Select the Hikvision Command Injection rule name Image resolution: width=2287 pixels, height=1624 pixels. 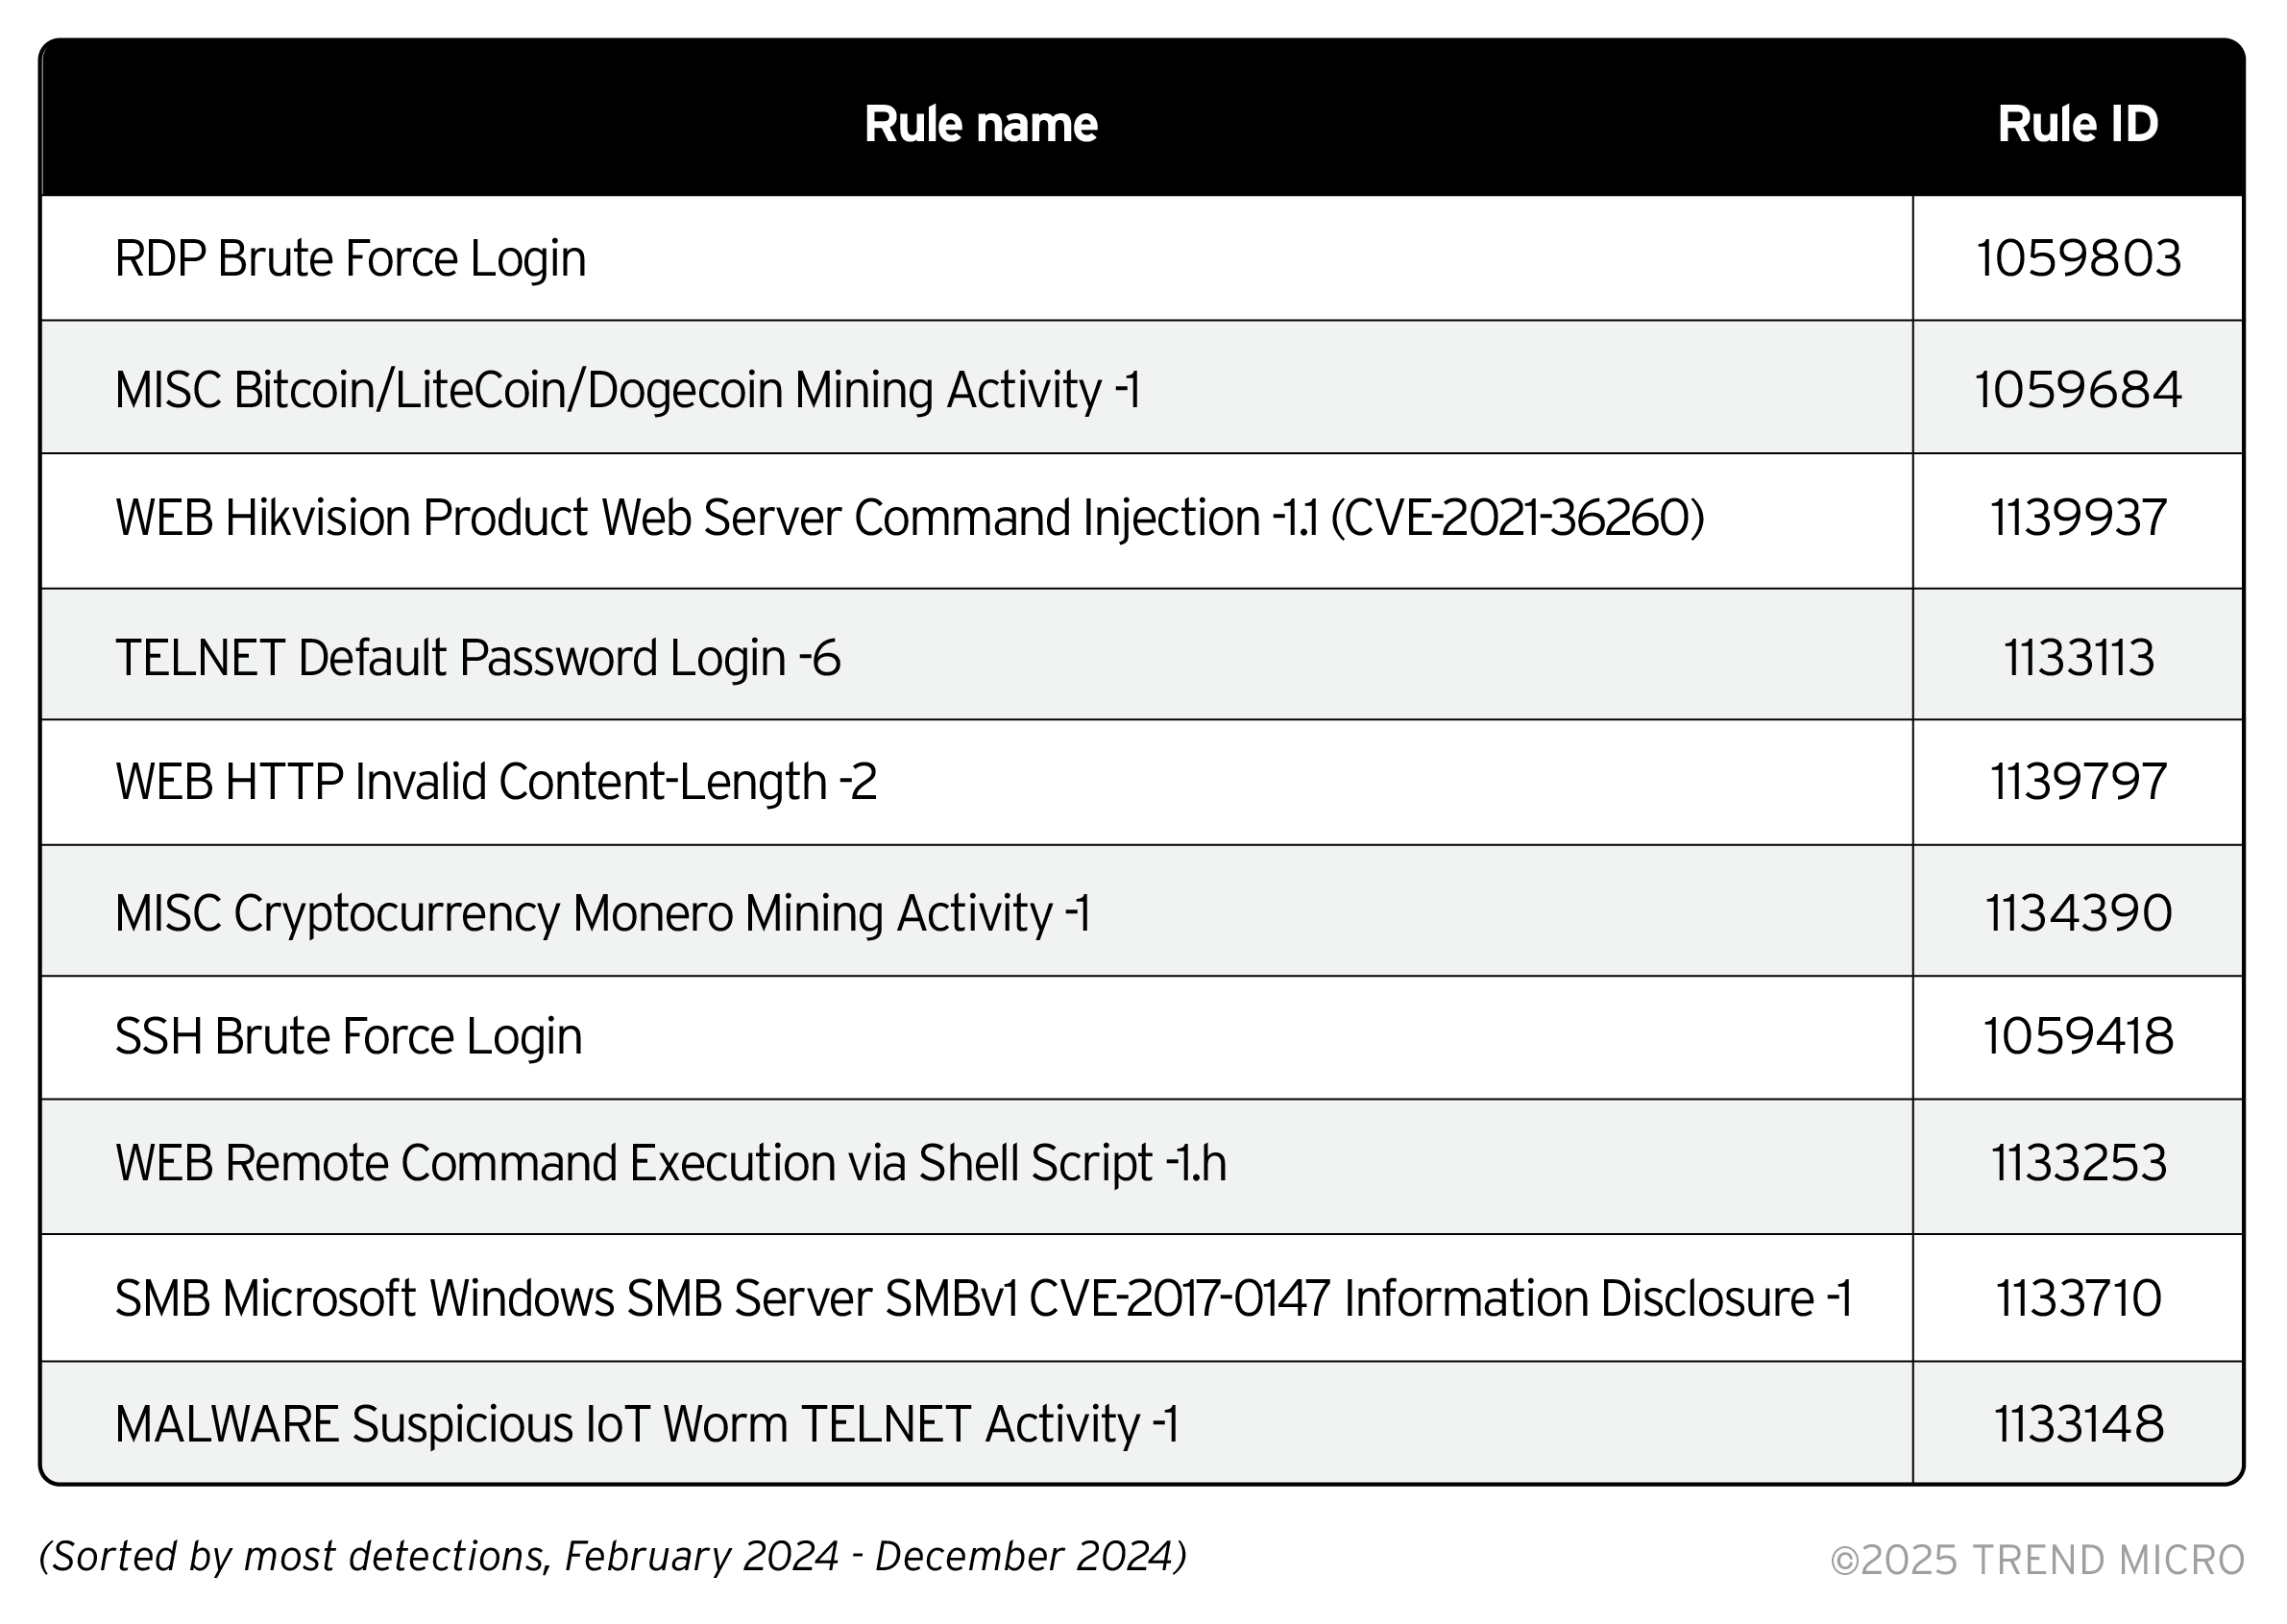coord(909,518)
